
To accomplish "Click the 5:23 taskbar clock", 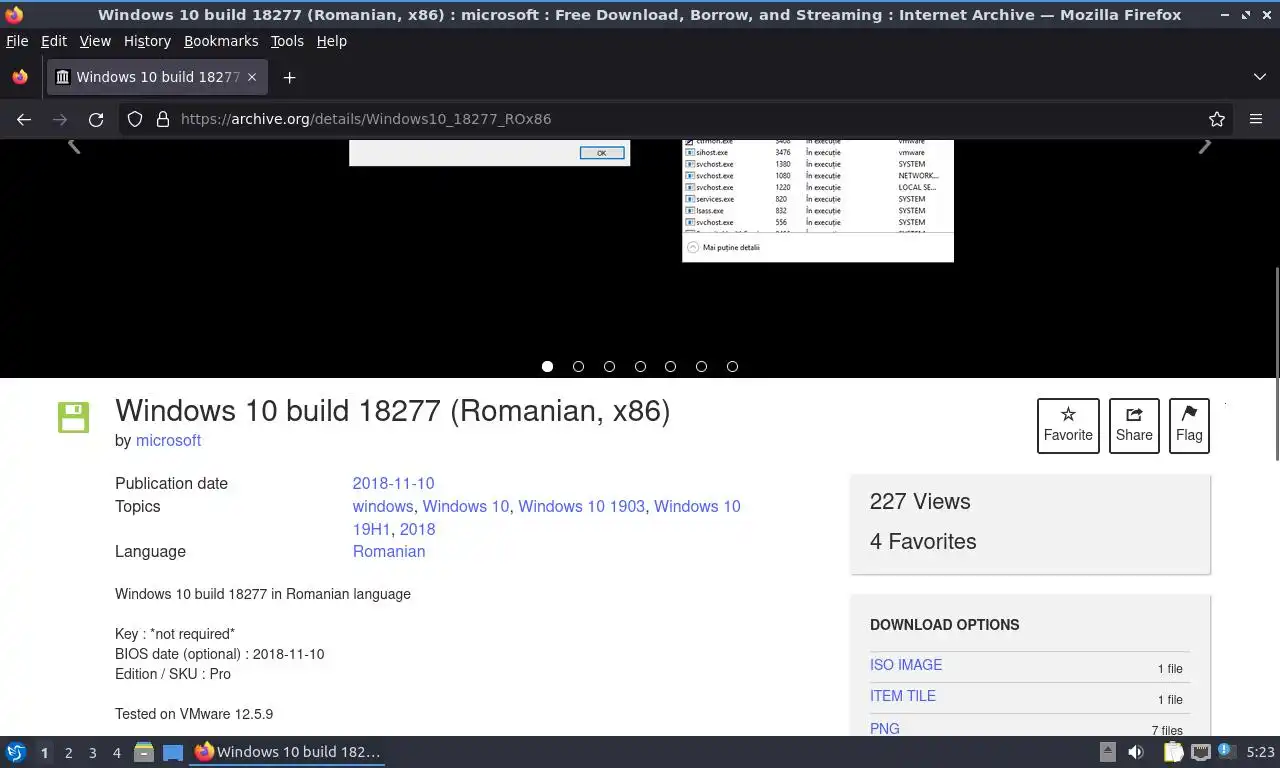I will point(1260,752).
